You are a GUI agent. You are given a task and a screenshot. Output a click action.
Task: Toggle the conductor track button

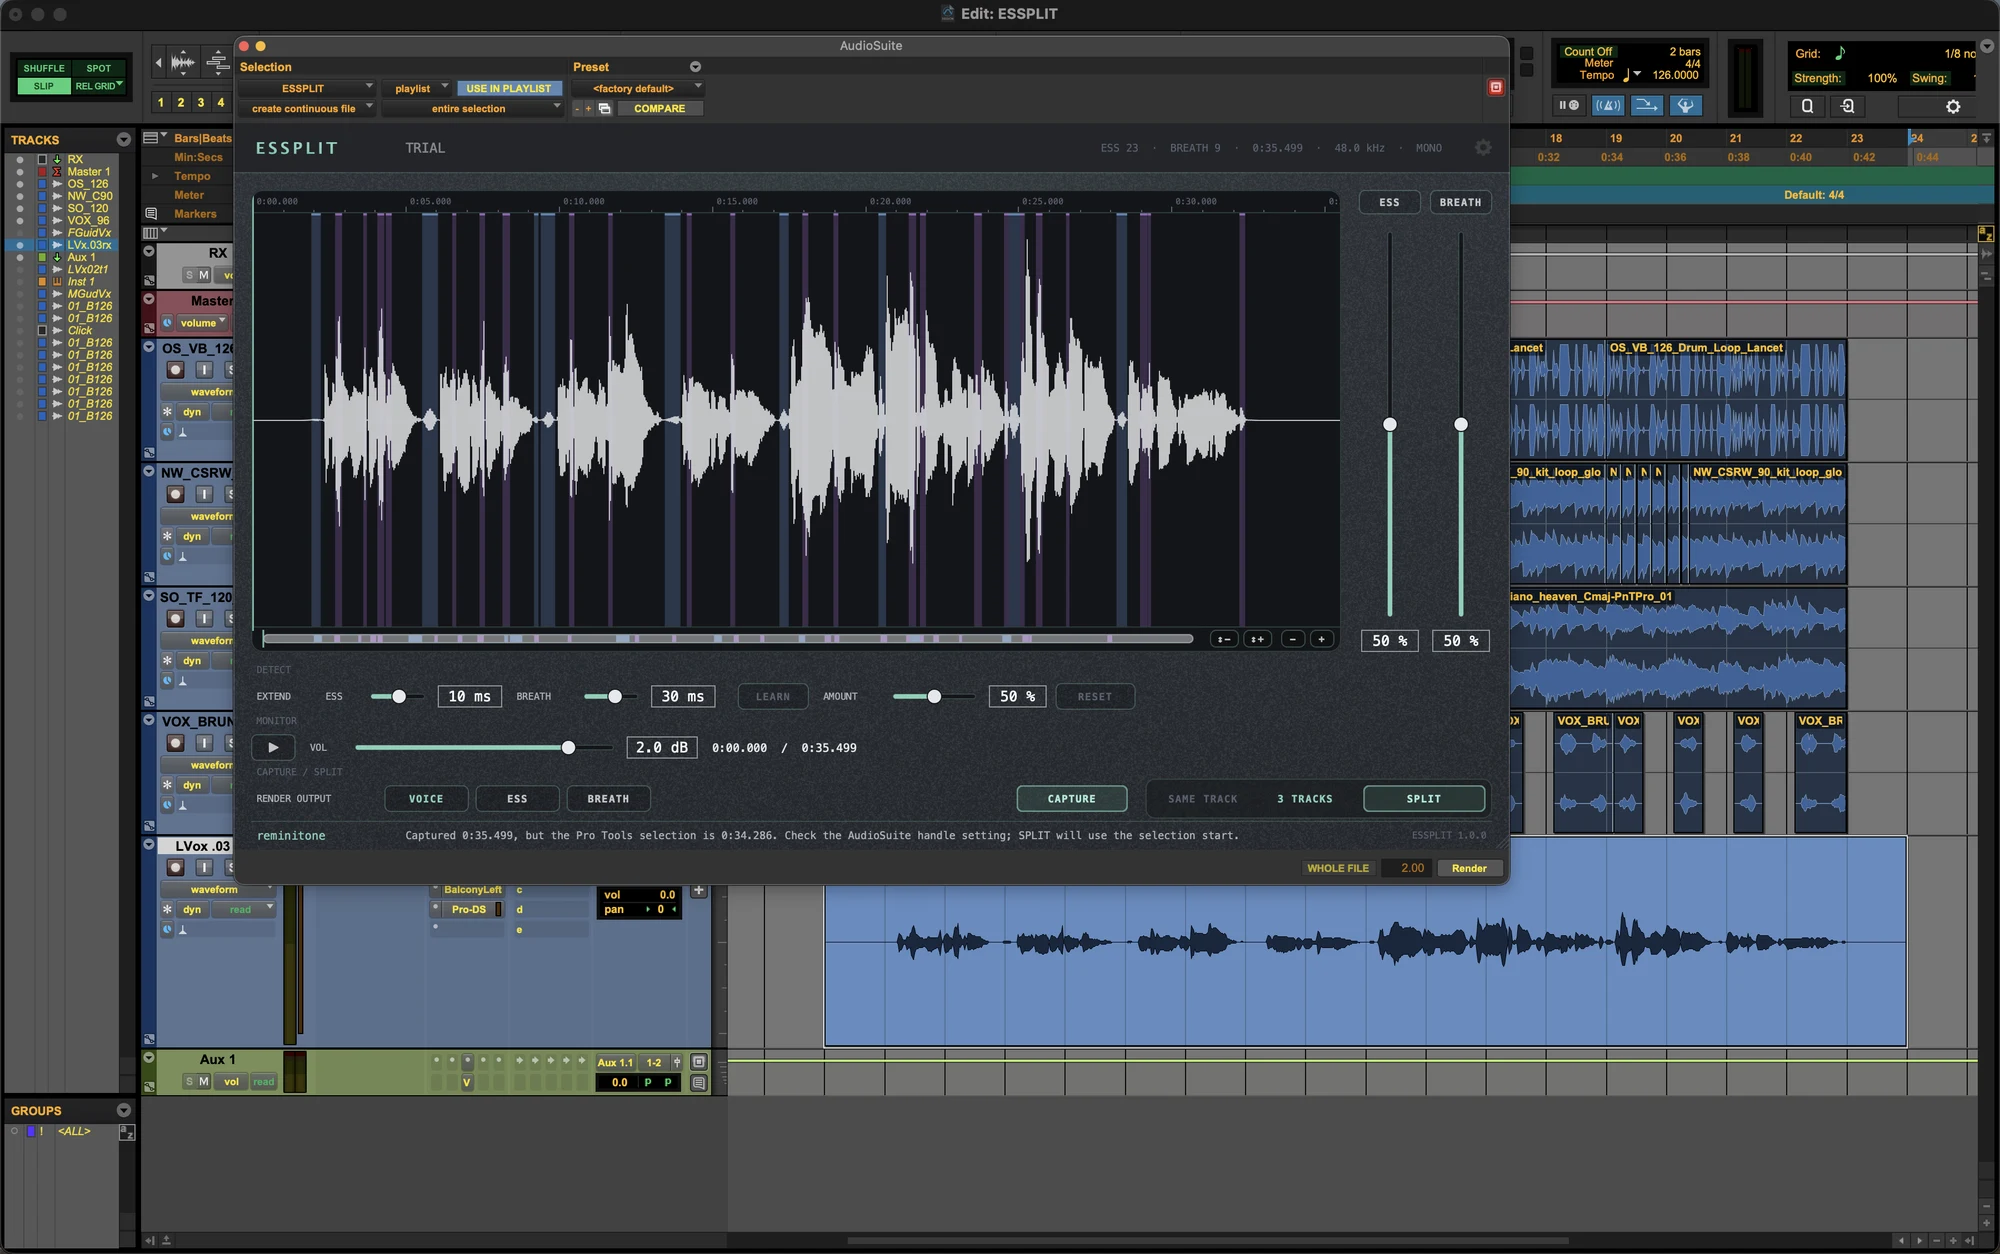[1685, 105]
